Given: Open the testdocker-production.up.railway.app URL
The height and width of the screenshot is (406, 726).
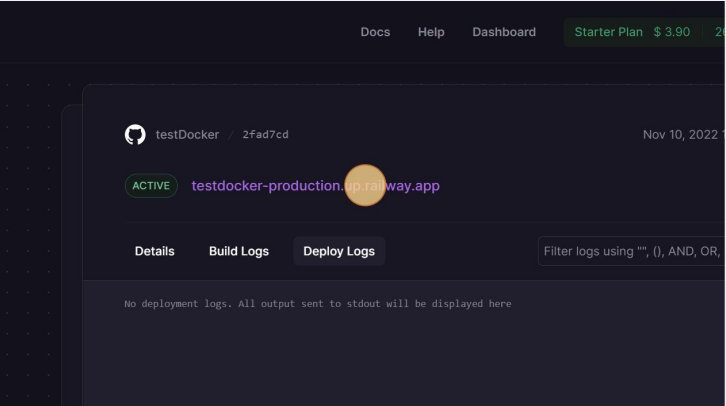Looking at the screenshot, I should click(315, 186).
